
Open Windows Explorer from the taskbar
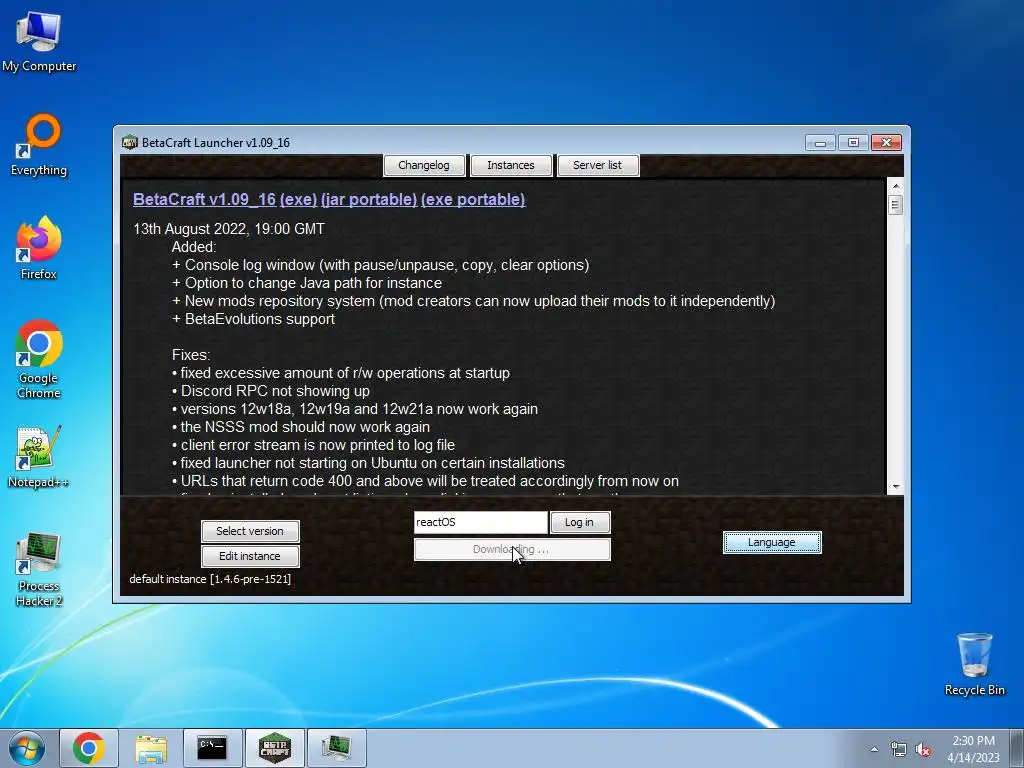[151, 748]
